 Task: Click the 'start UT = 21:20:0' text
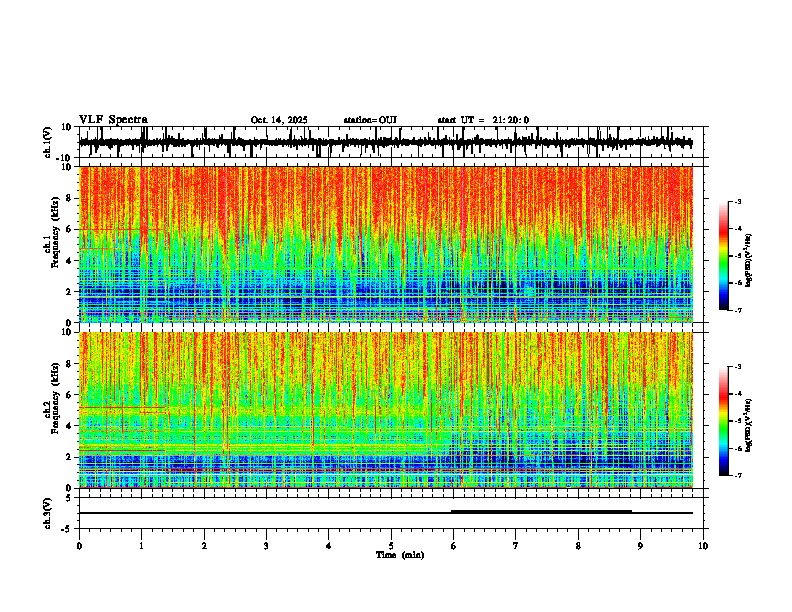[483, 120]
